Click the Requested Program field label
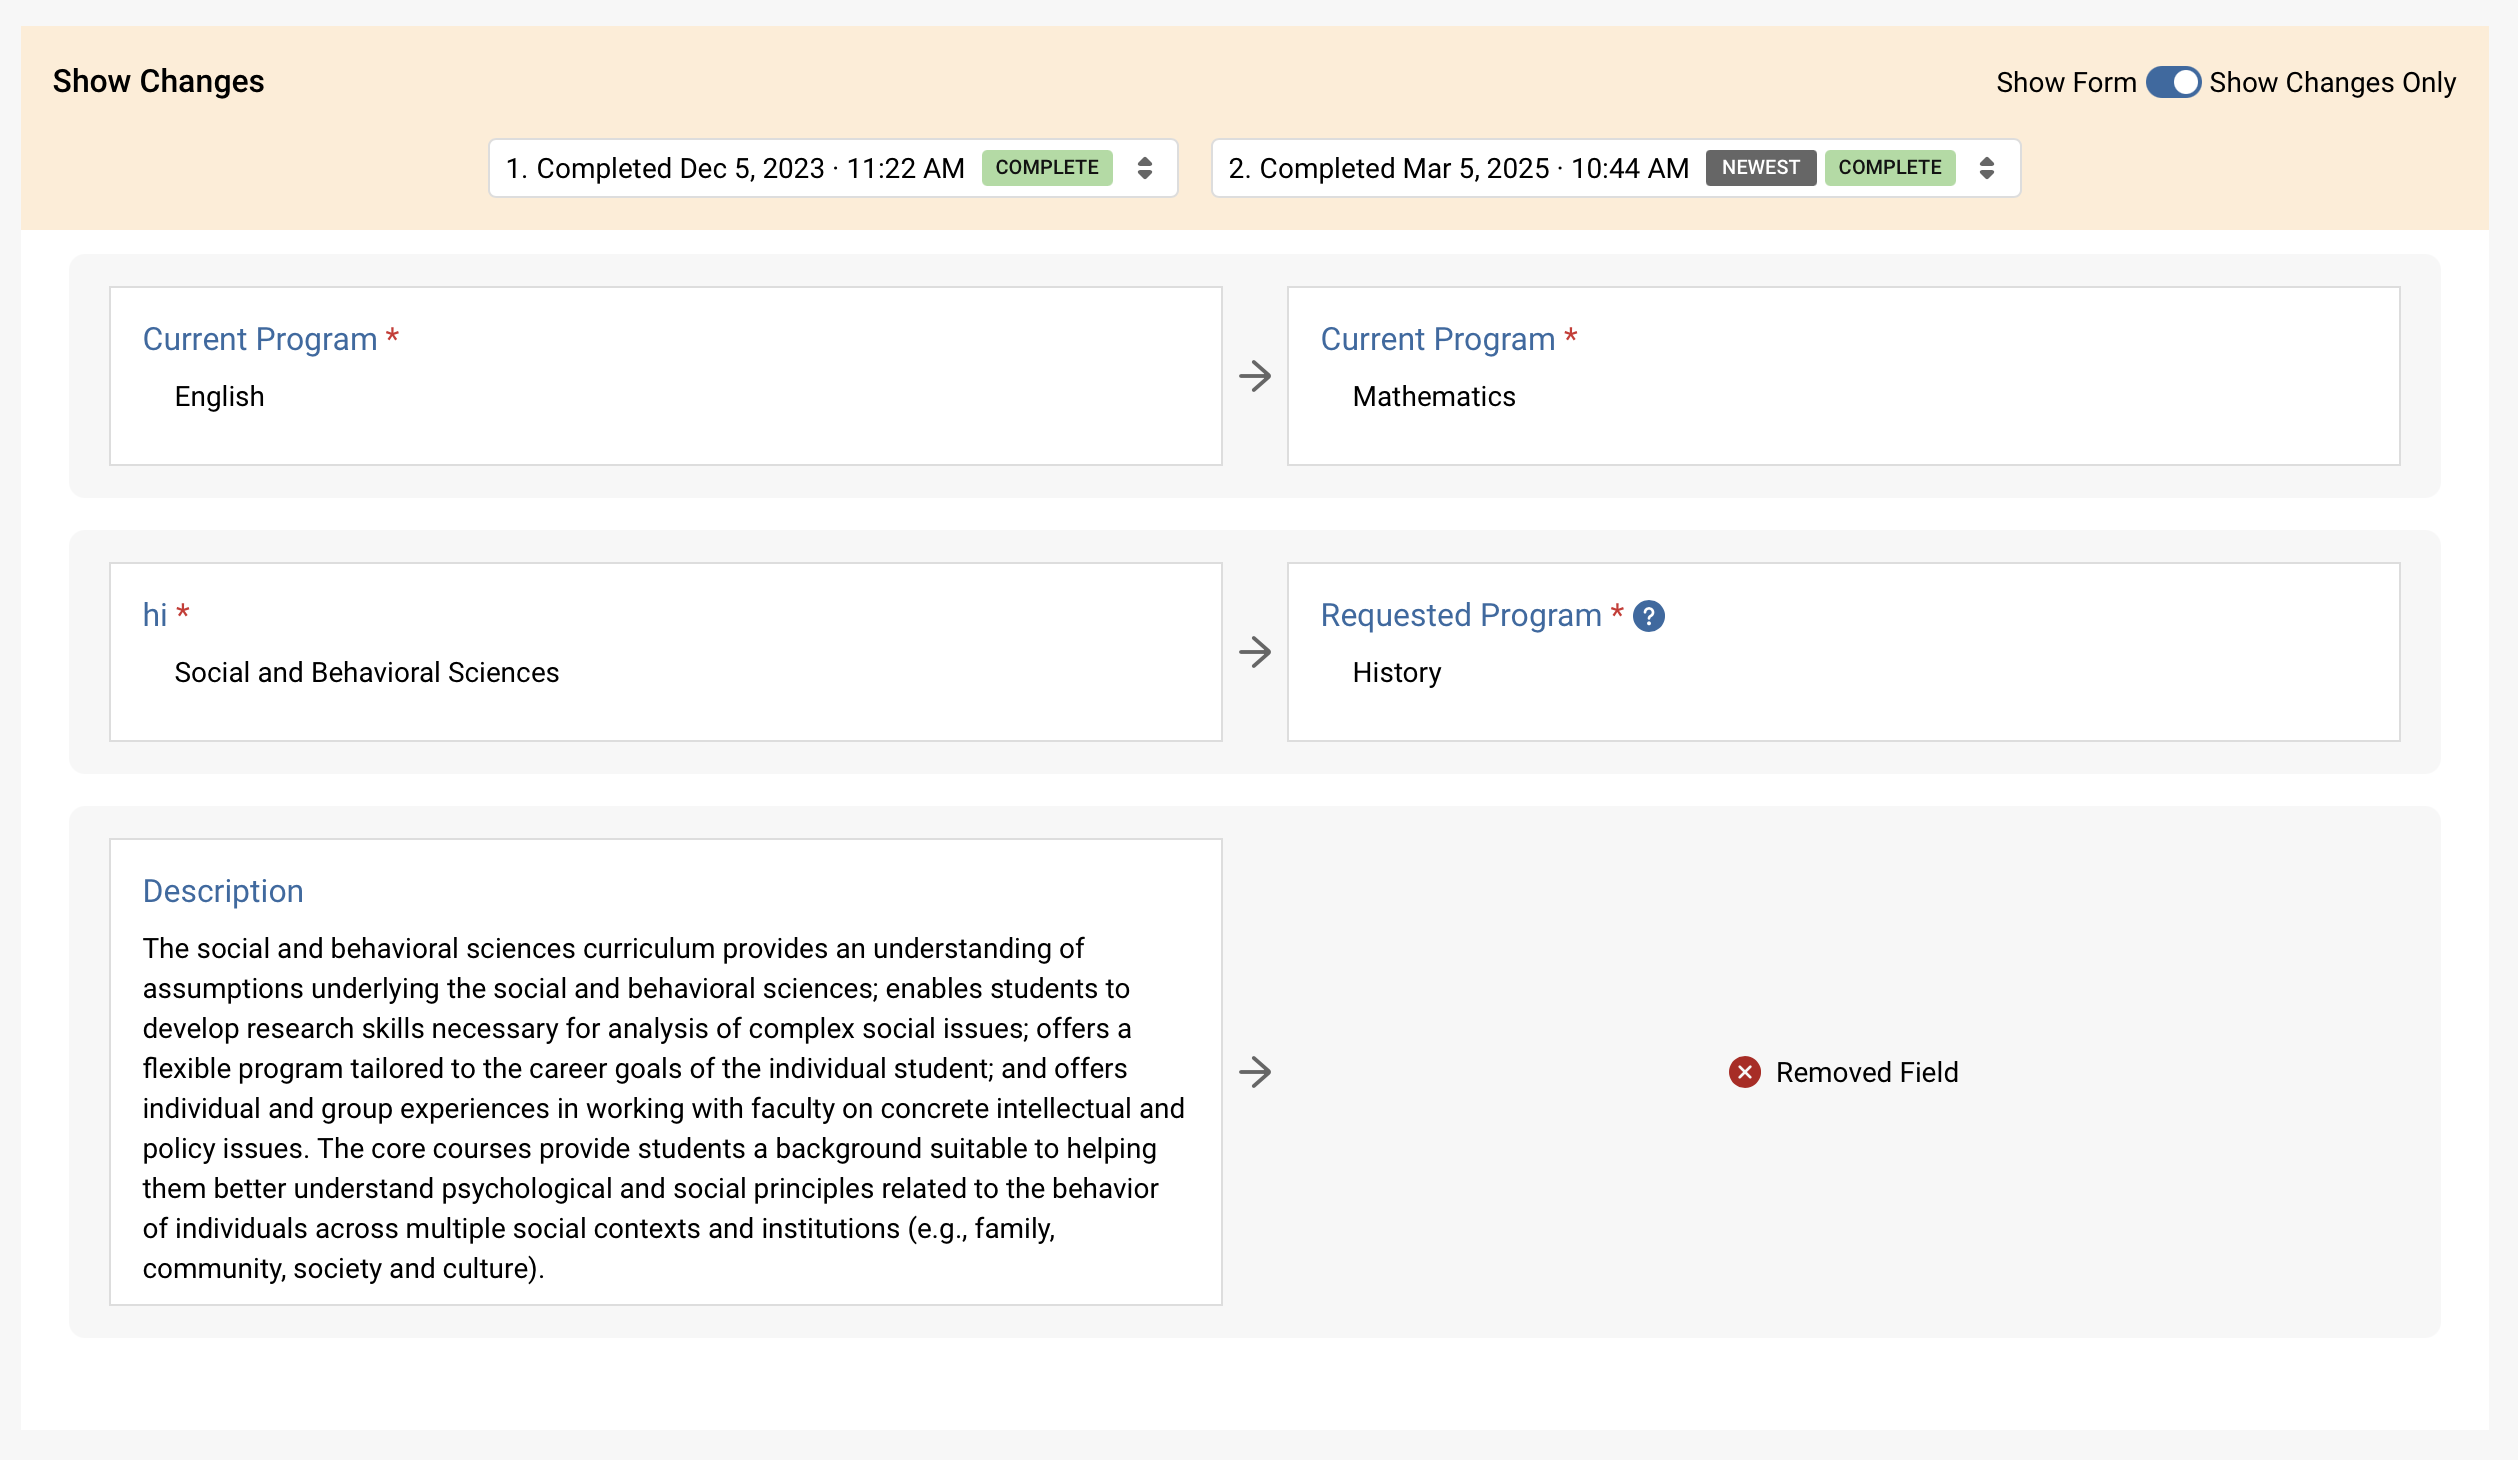Screen dimensions: 2518x1460 [x=1460, y=615]
